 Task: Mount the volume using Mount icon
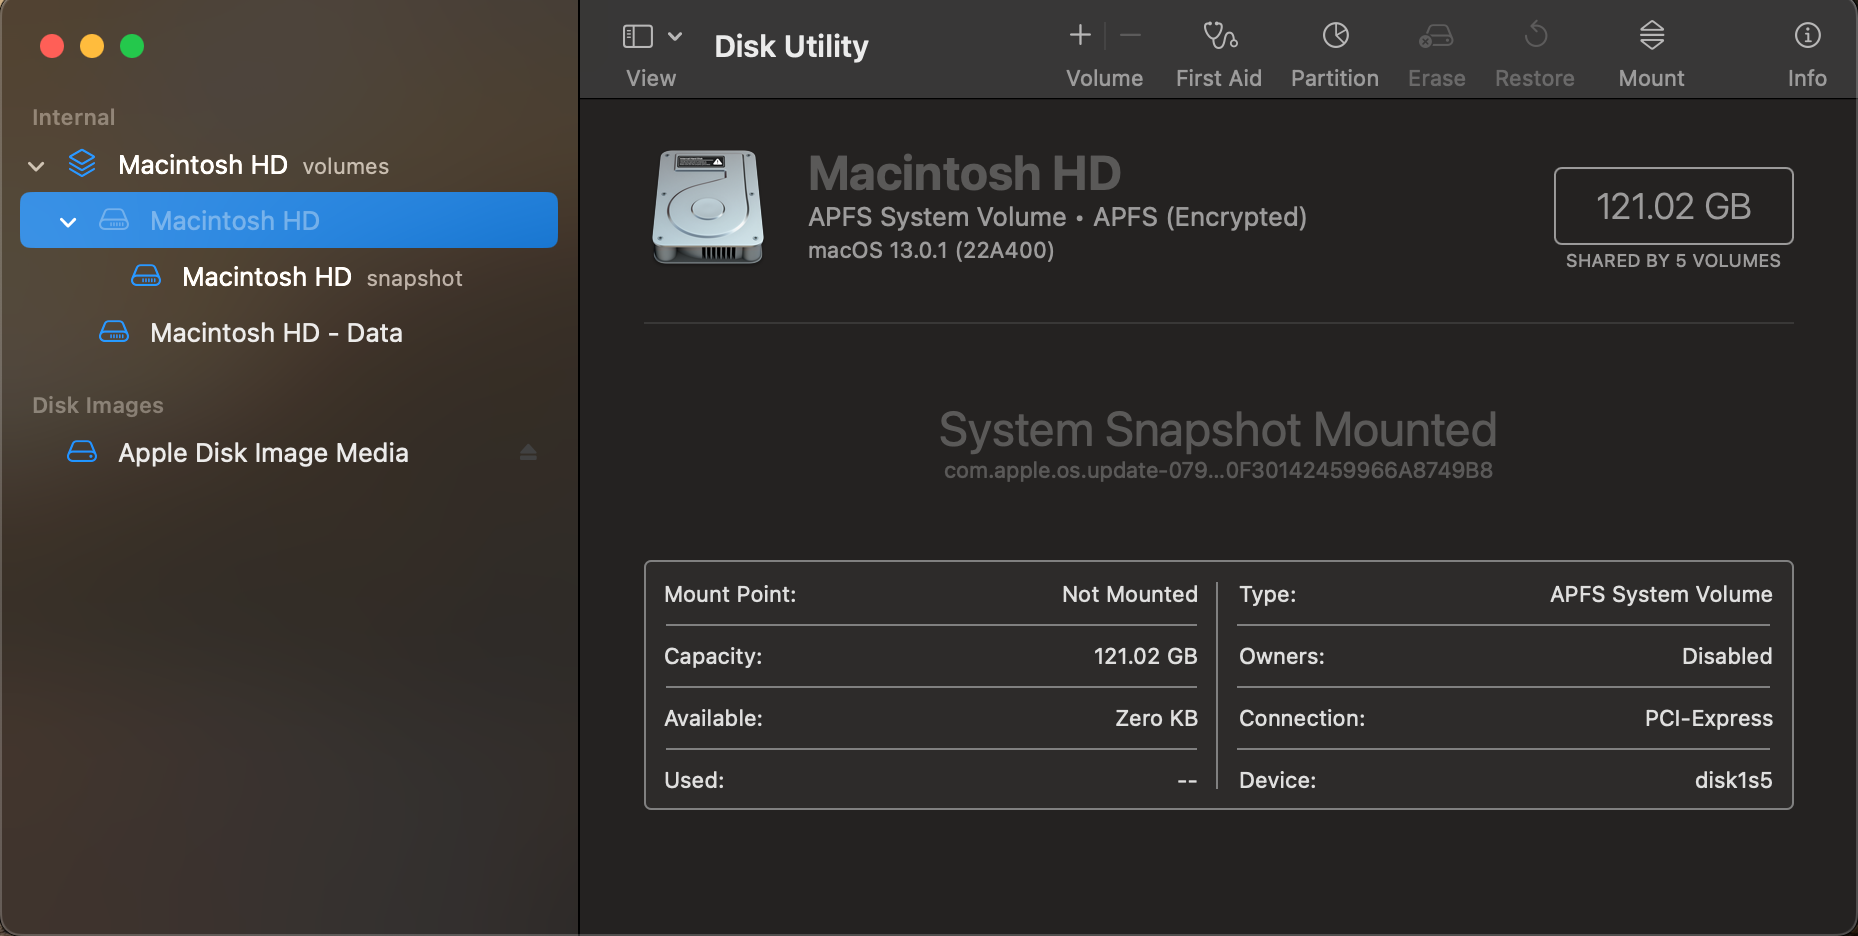coord(1652,36)
